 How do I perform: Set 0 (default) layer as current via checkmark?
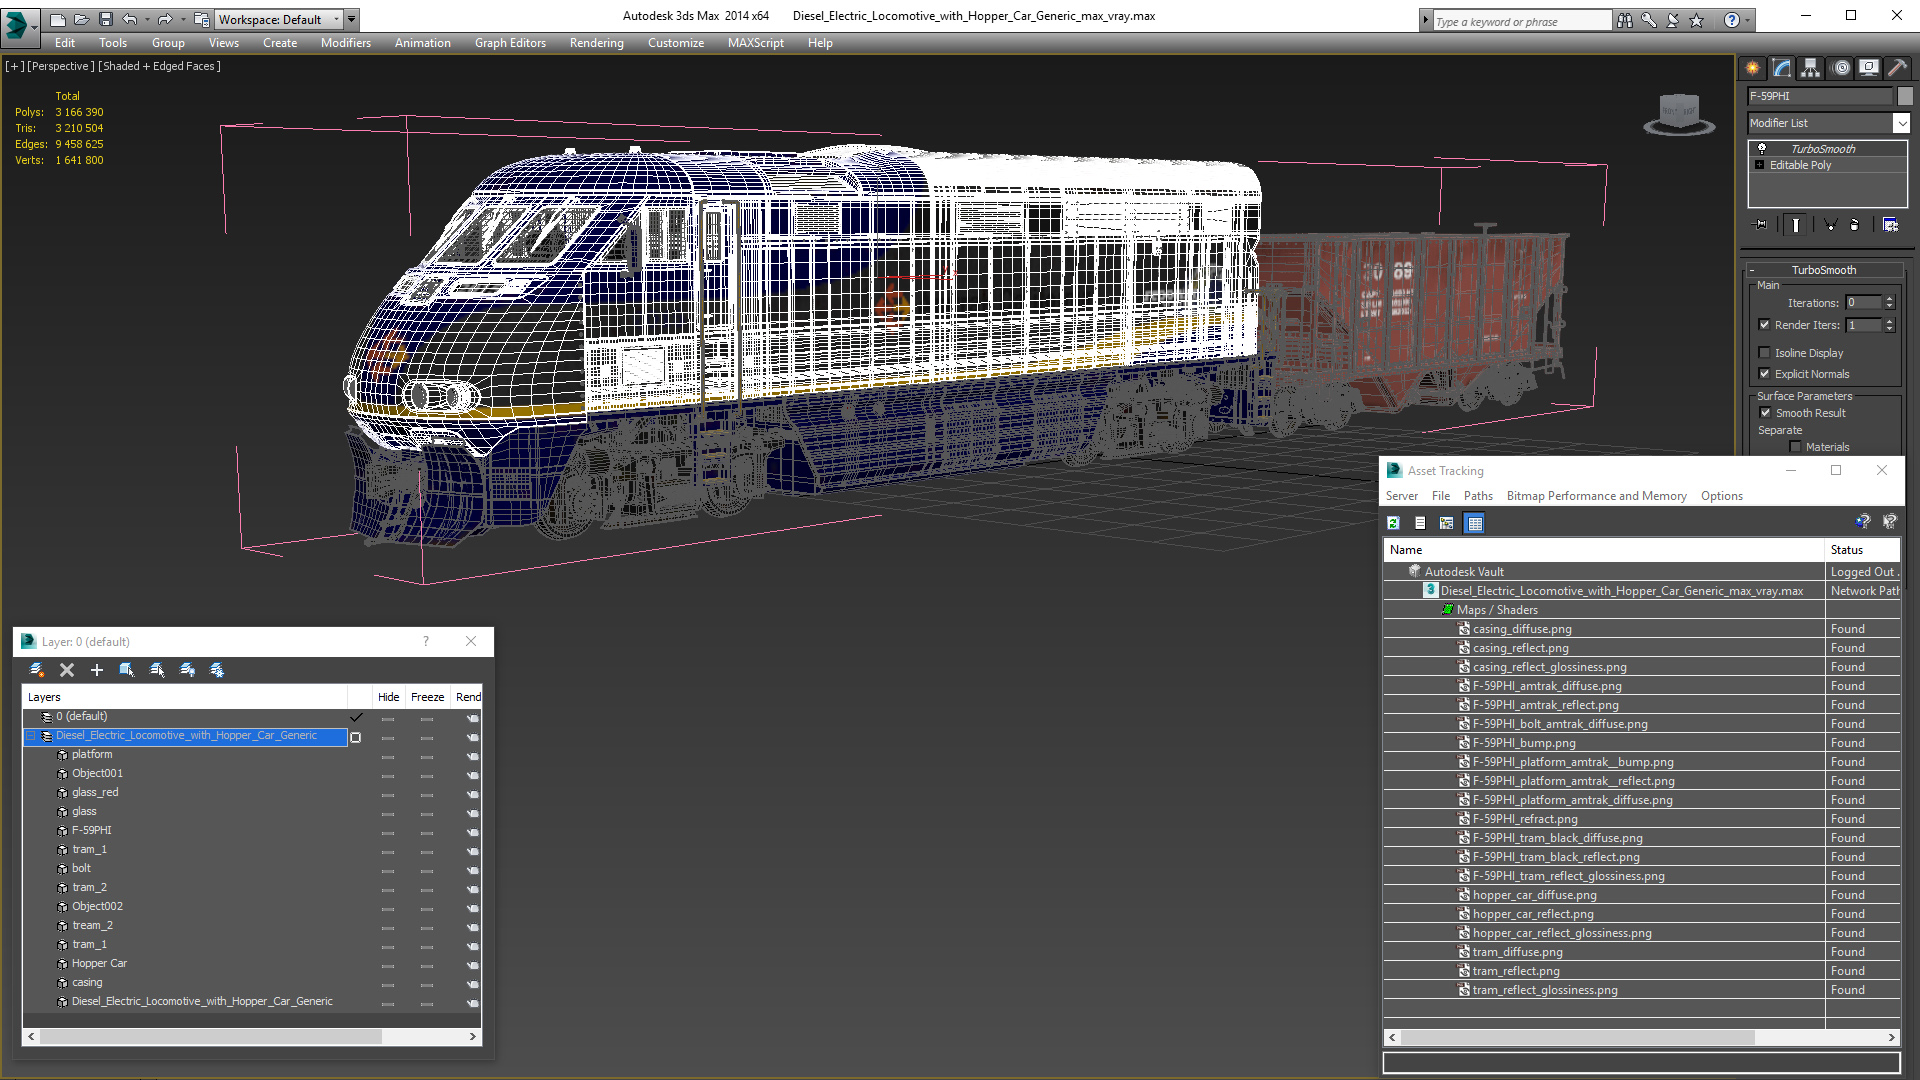point(356,717)
